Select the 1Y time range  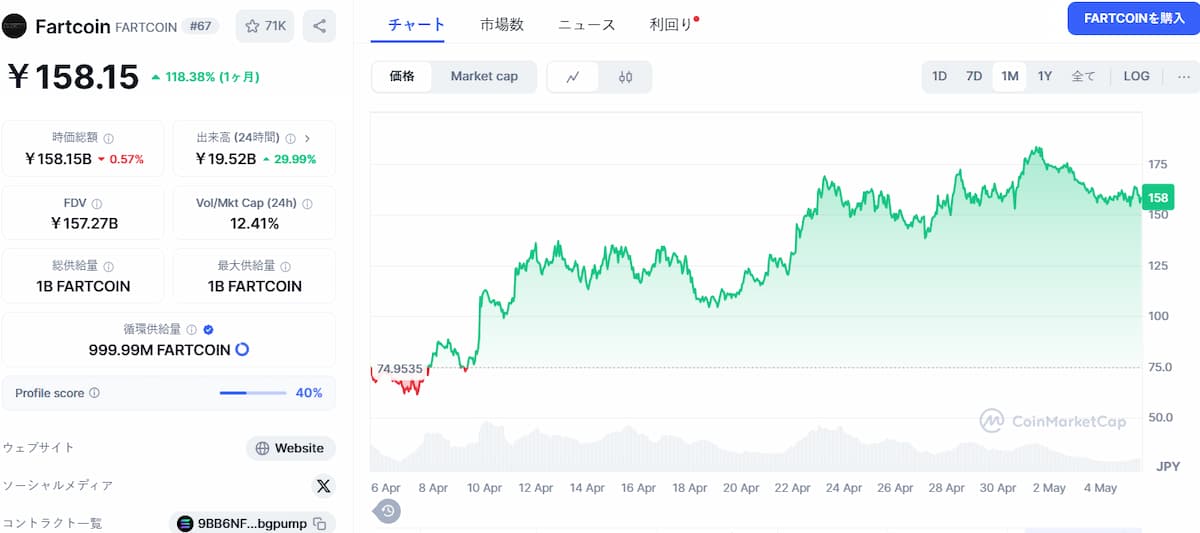click(1044, 76)
